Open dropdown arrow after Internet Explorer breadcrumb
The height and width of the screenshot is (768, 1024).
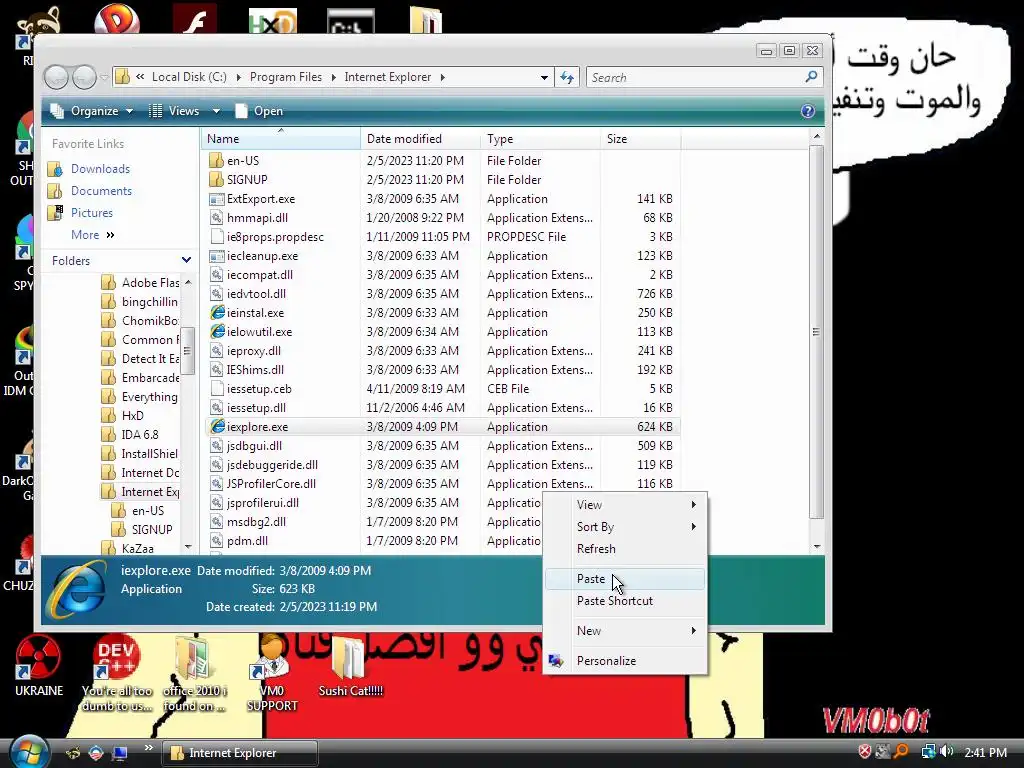pyautogui.click(x=443, y=77)
